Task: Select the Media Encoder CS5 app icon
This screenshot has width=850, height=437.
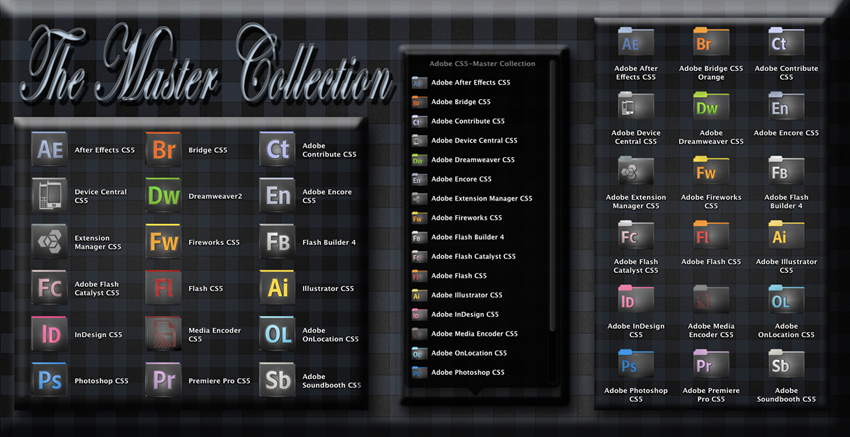Action: (x=163, y=334)
